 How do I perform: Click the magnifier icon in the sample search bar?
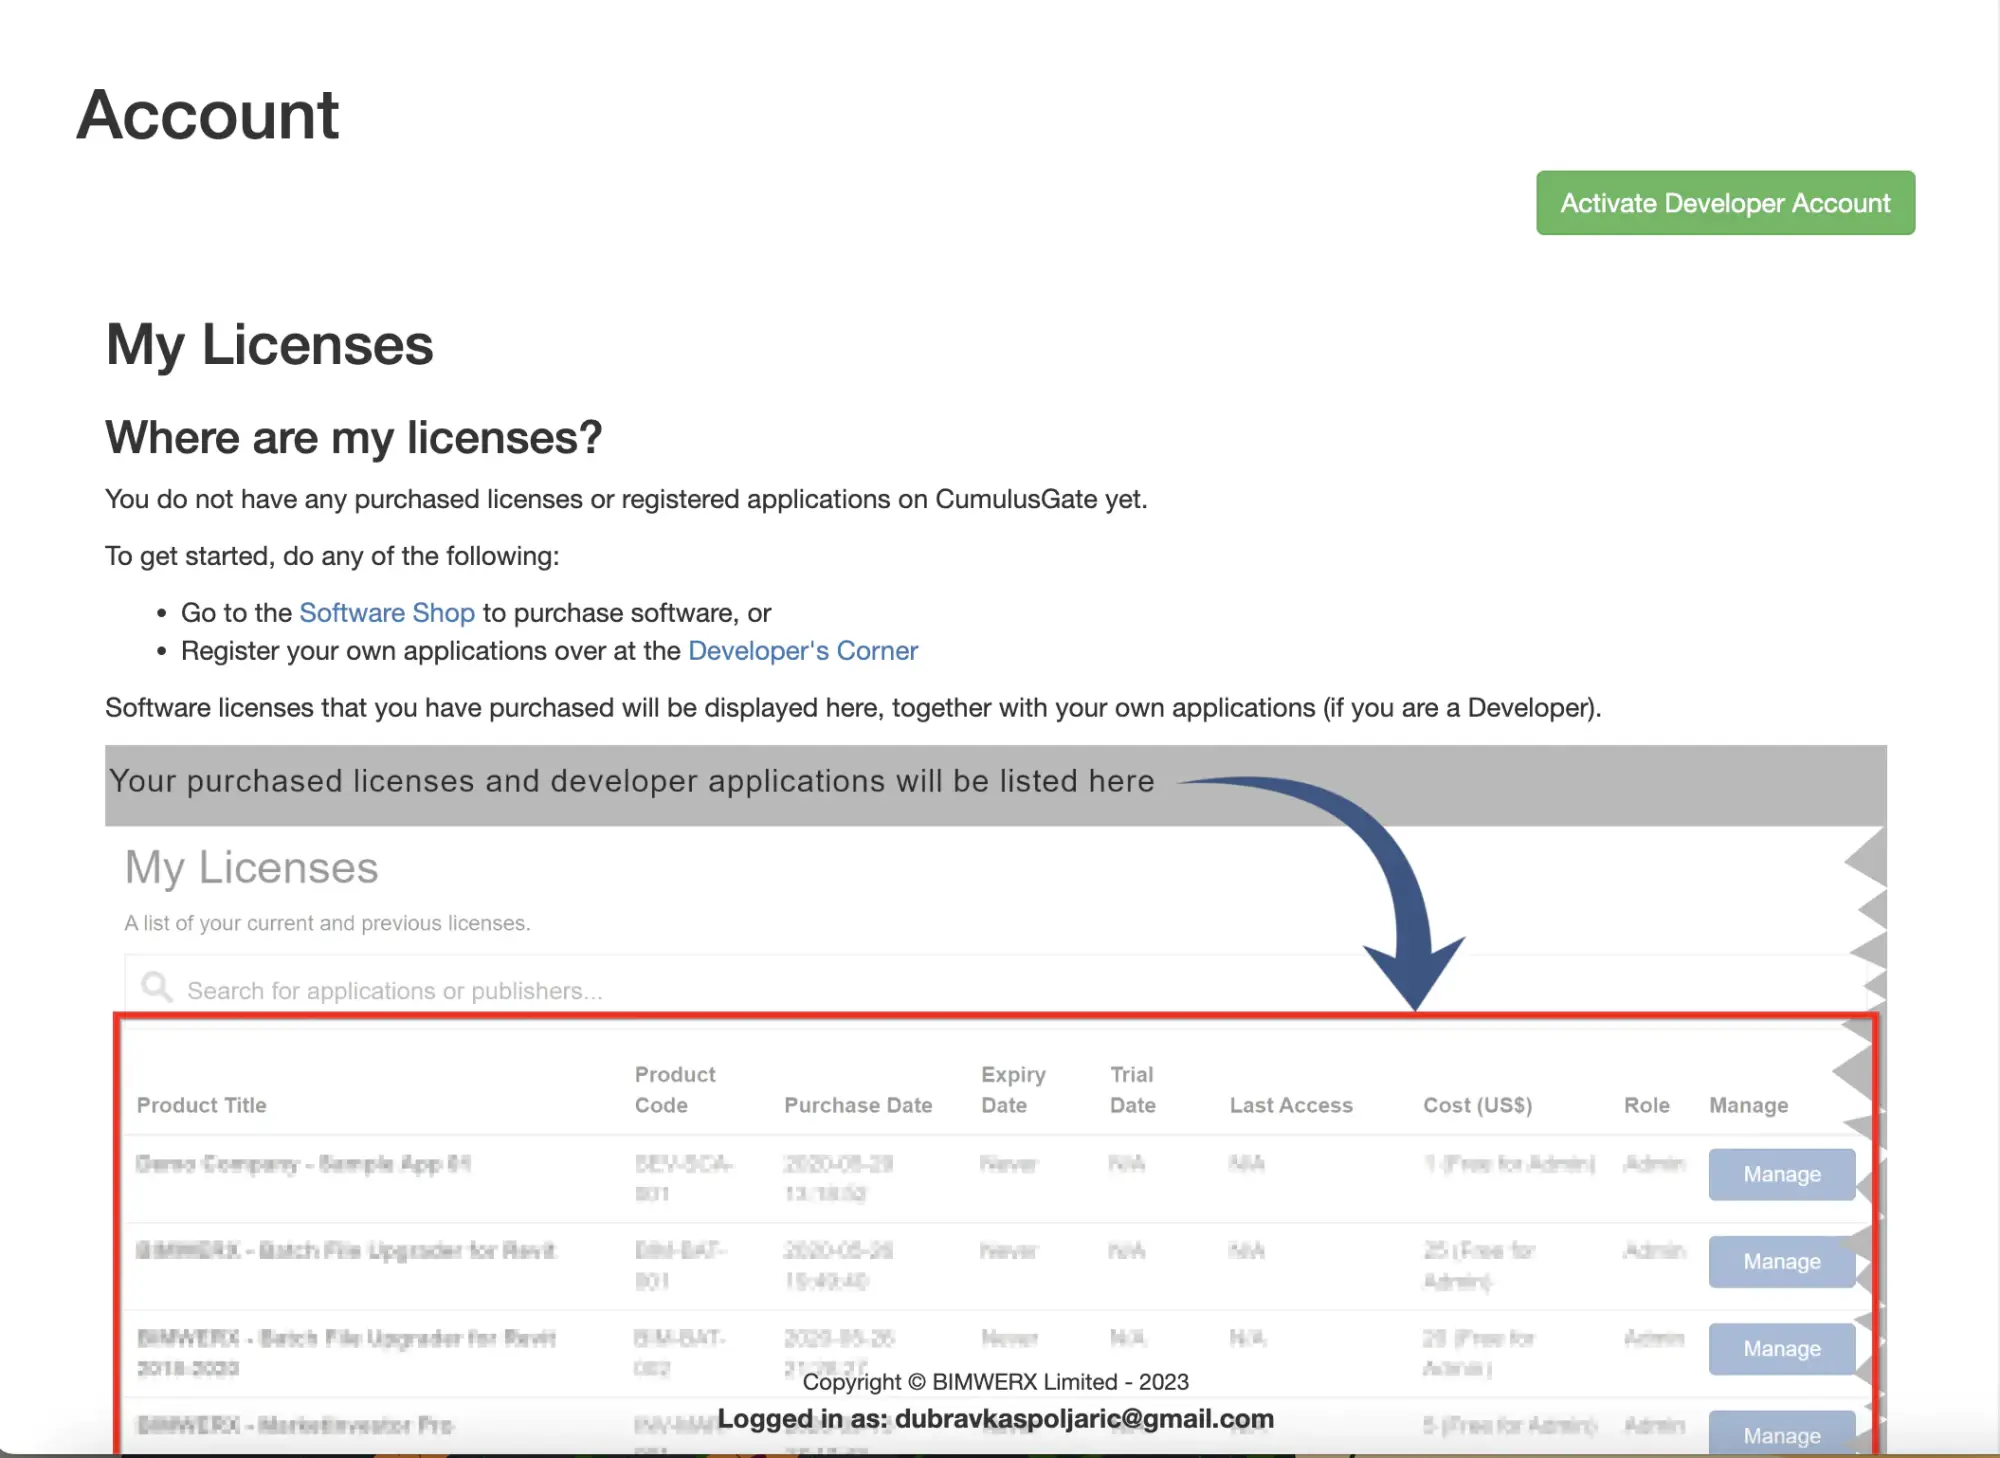click(x=156, y=988)
